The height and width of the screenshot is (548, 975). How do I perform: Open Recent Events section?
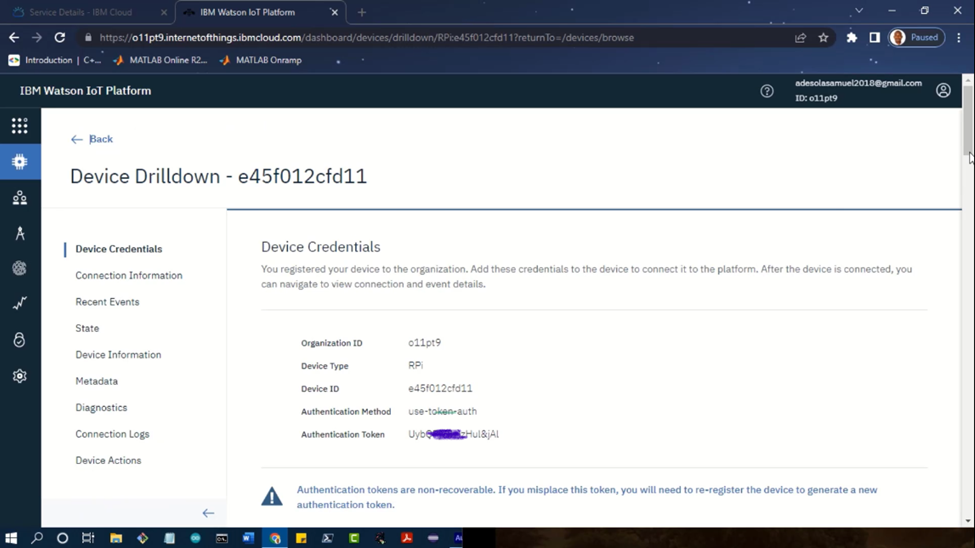click(107, 302)
